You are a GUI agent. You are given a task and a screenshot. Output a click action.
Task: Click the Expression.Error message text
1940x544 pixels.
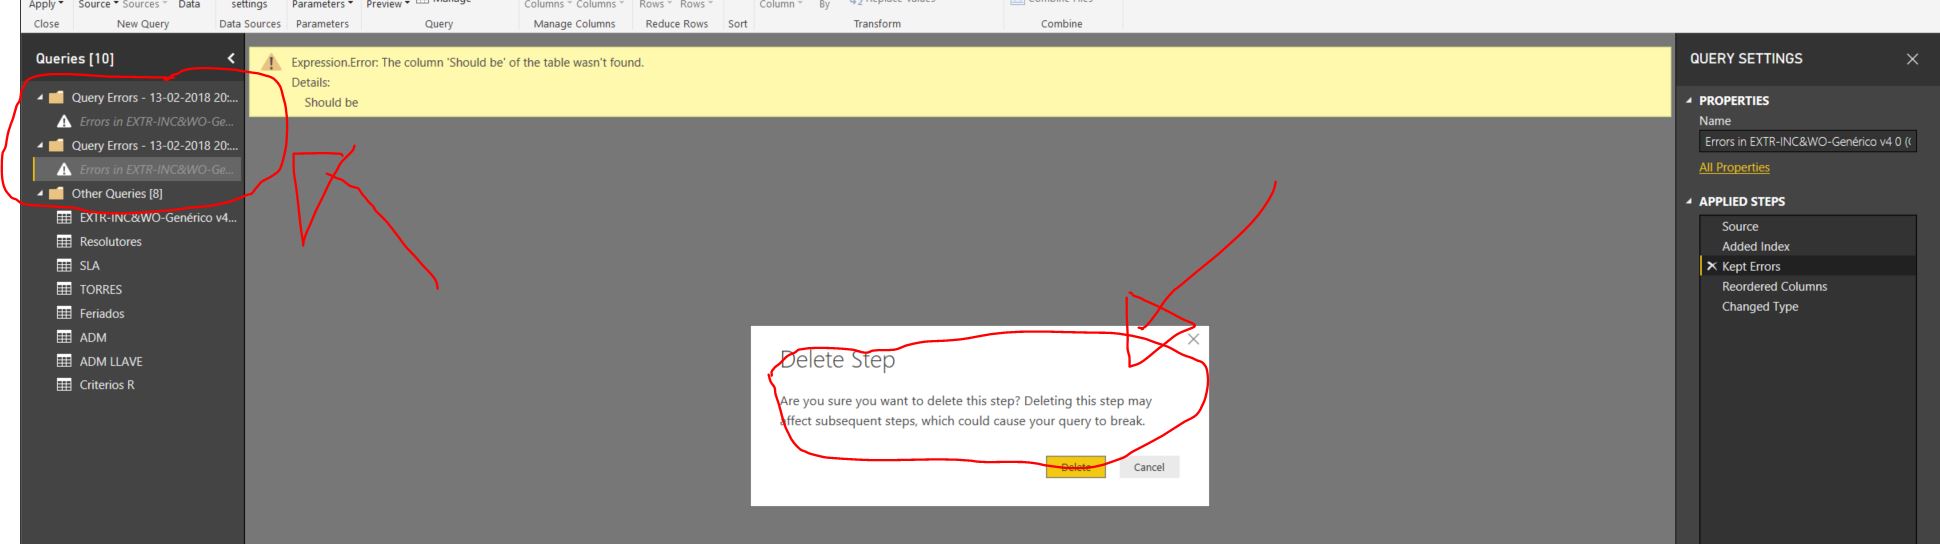467,62
